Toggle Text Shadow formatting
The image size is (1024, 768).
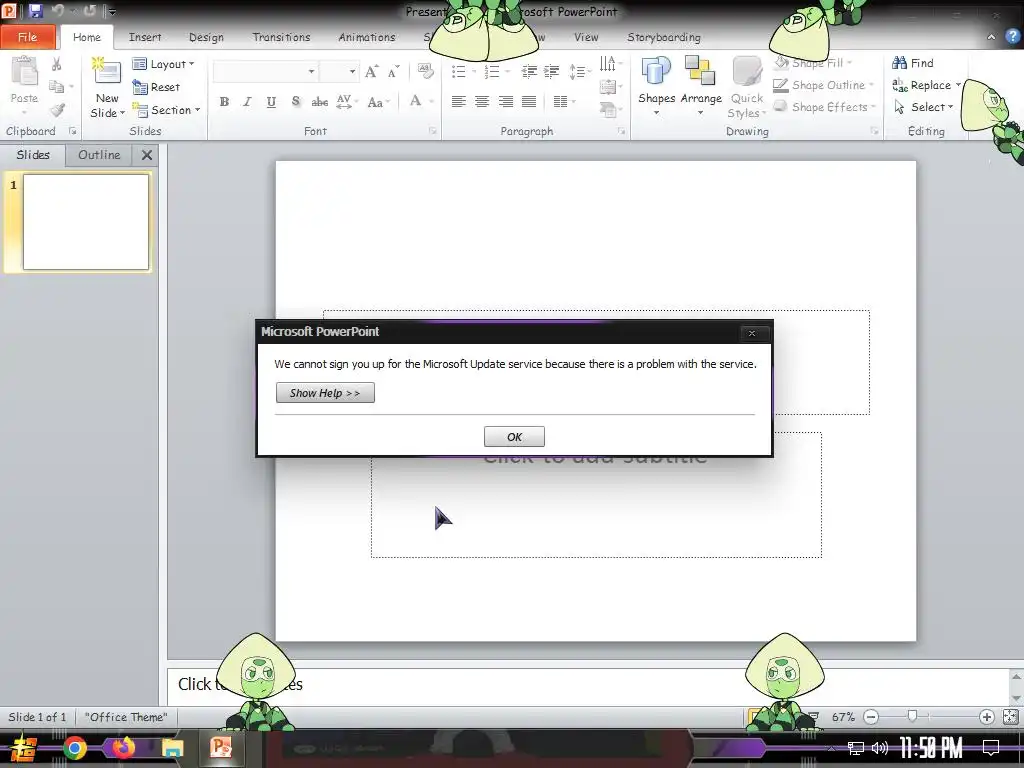point(295,101)
